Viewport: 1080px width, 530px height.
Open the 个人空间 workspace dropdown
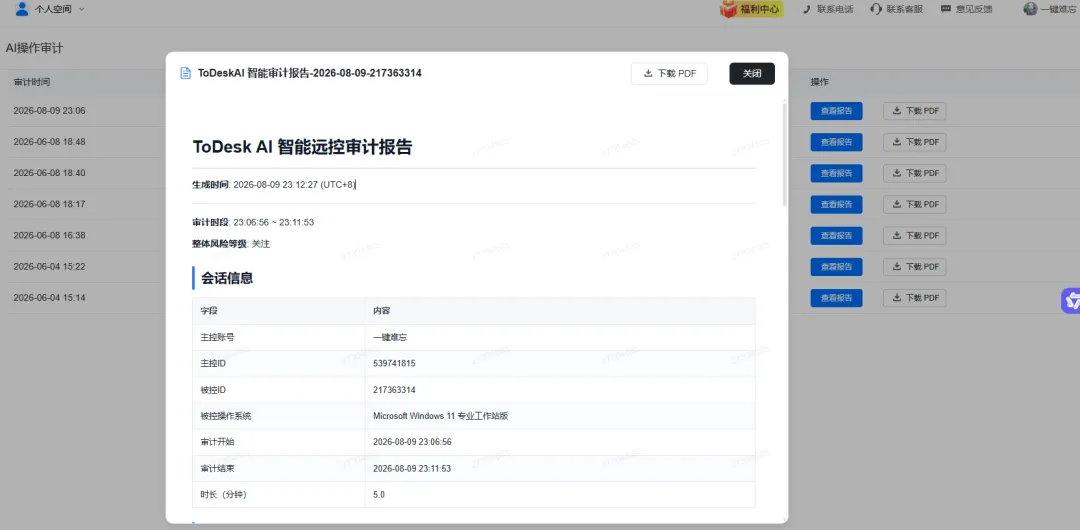coord(50,9)
